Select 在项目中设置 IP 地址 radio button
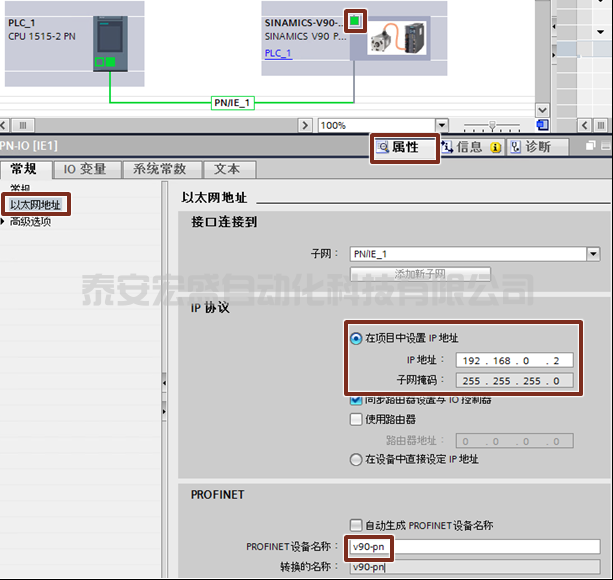 (356, 338)
